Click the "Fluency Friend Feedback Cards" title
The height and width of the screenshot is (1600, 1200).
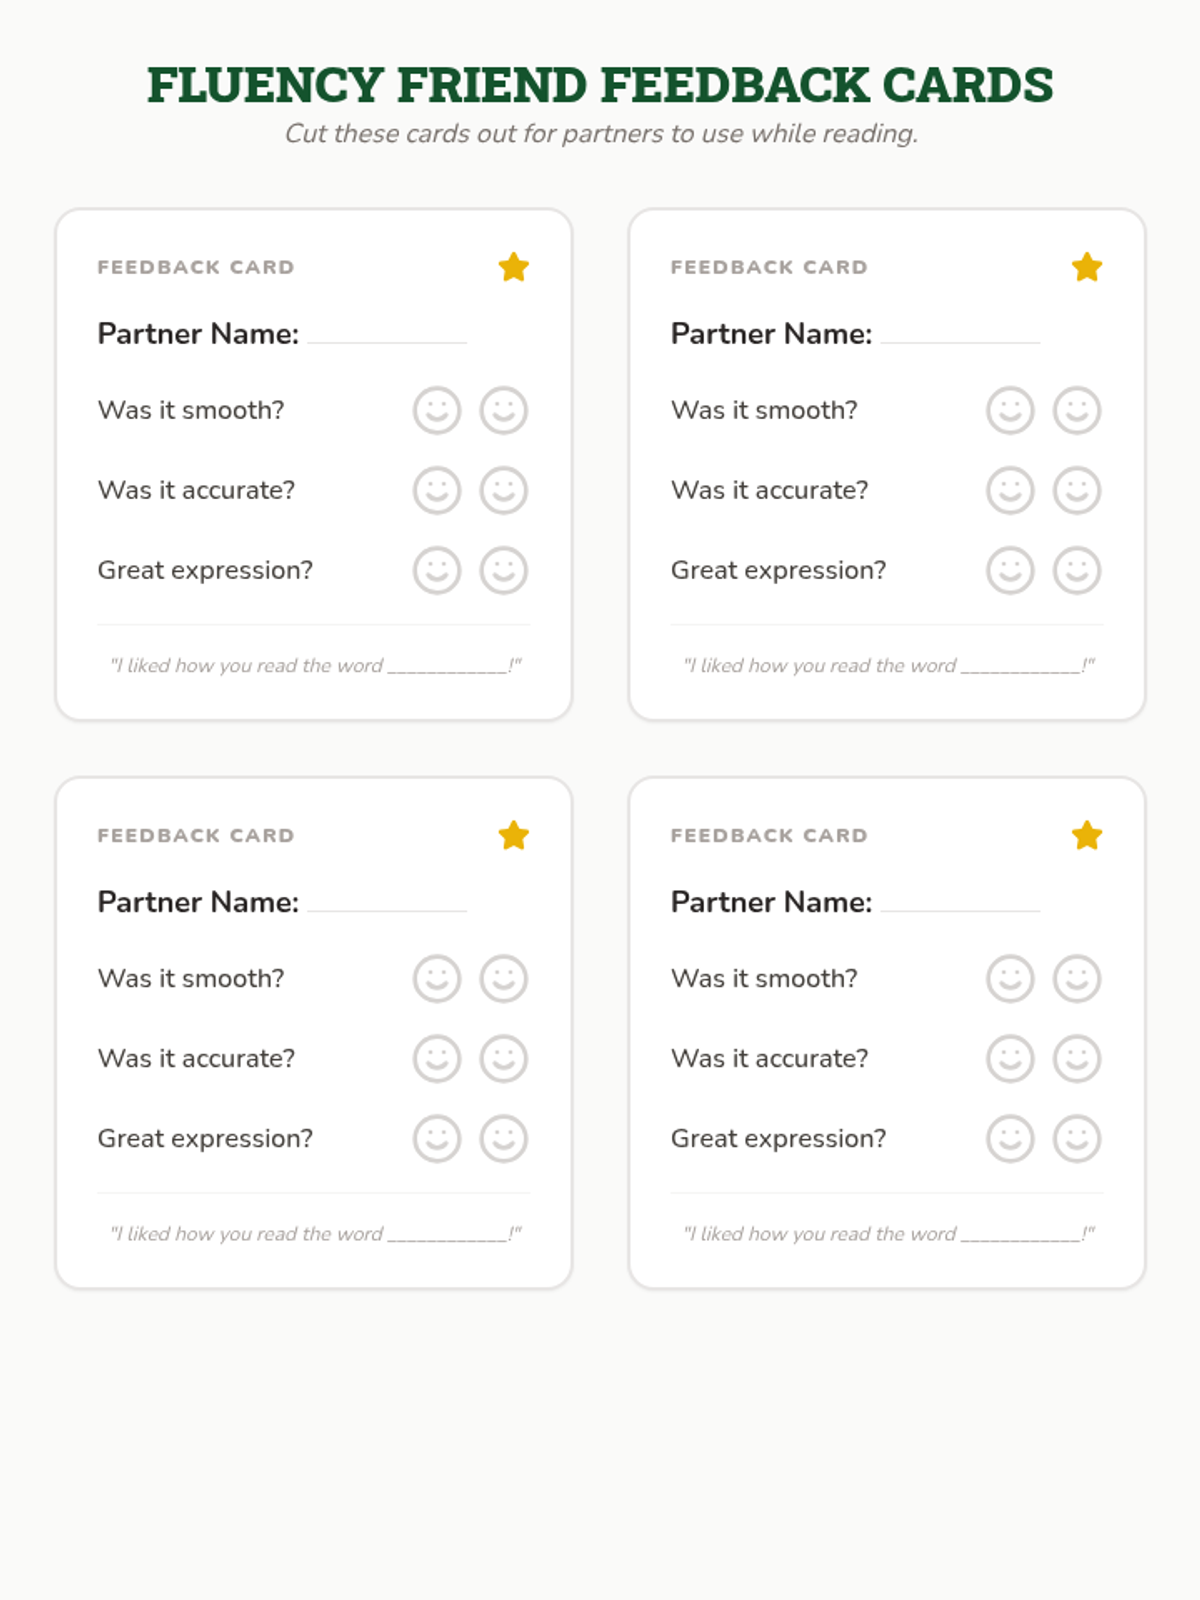[x=600, y=85]
